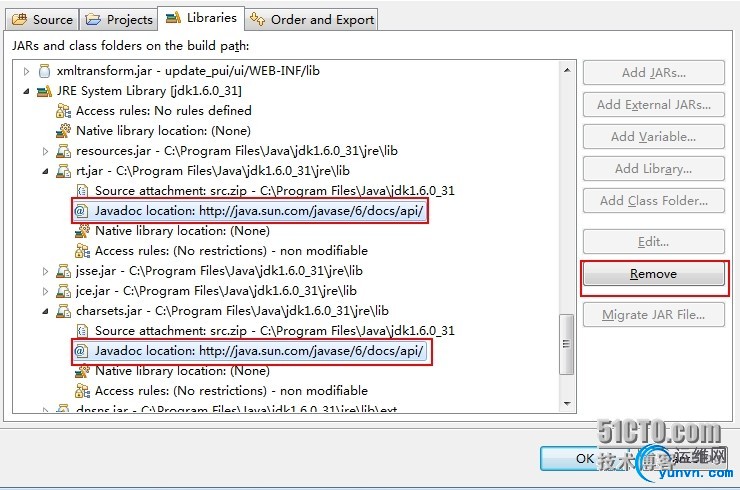This screenshot has width=740, height=490.
Task: Click JRE Native library location icon
Action: (x=63, y=131)
